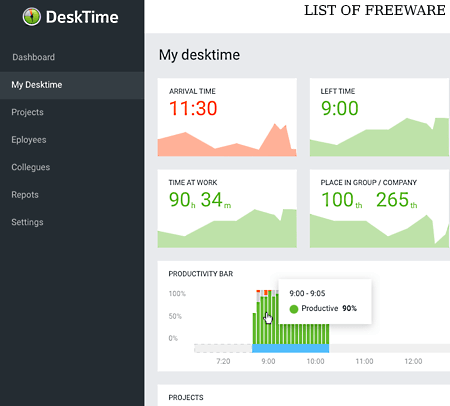Screen dimensions: 450x406
Task: Open the Dashboard menu item
Action: tap(34, 57)
